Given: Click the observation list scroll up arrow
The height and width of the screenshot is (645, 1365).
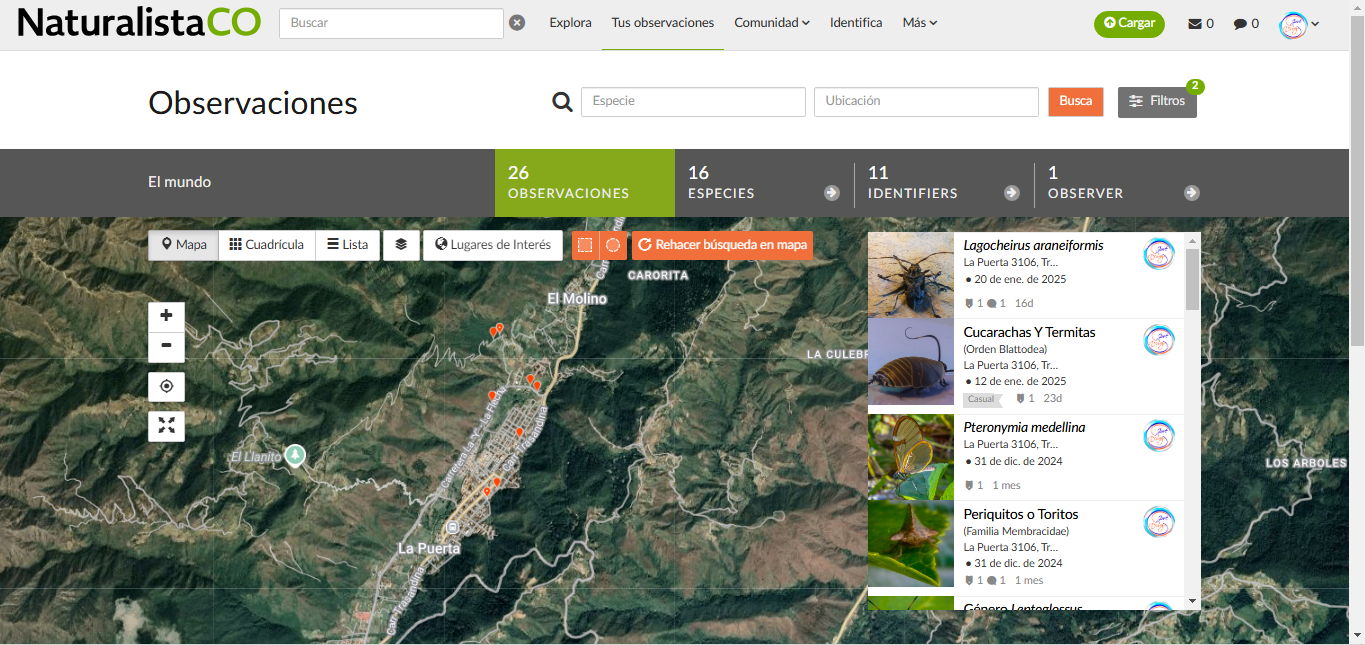Looking at the screenshot, I should [1192, 240].
